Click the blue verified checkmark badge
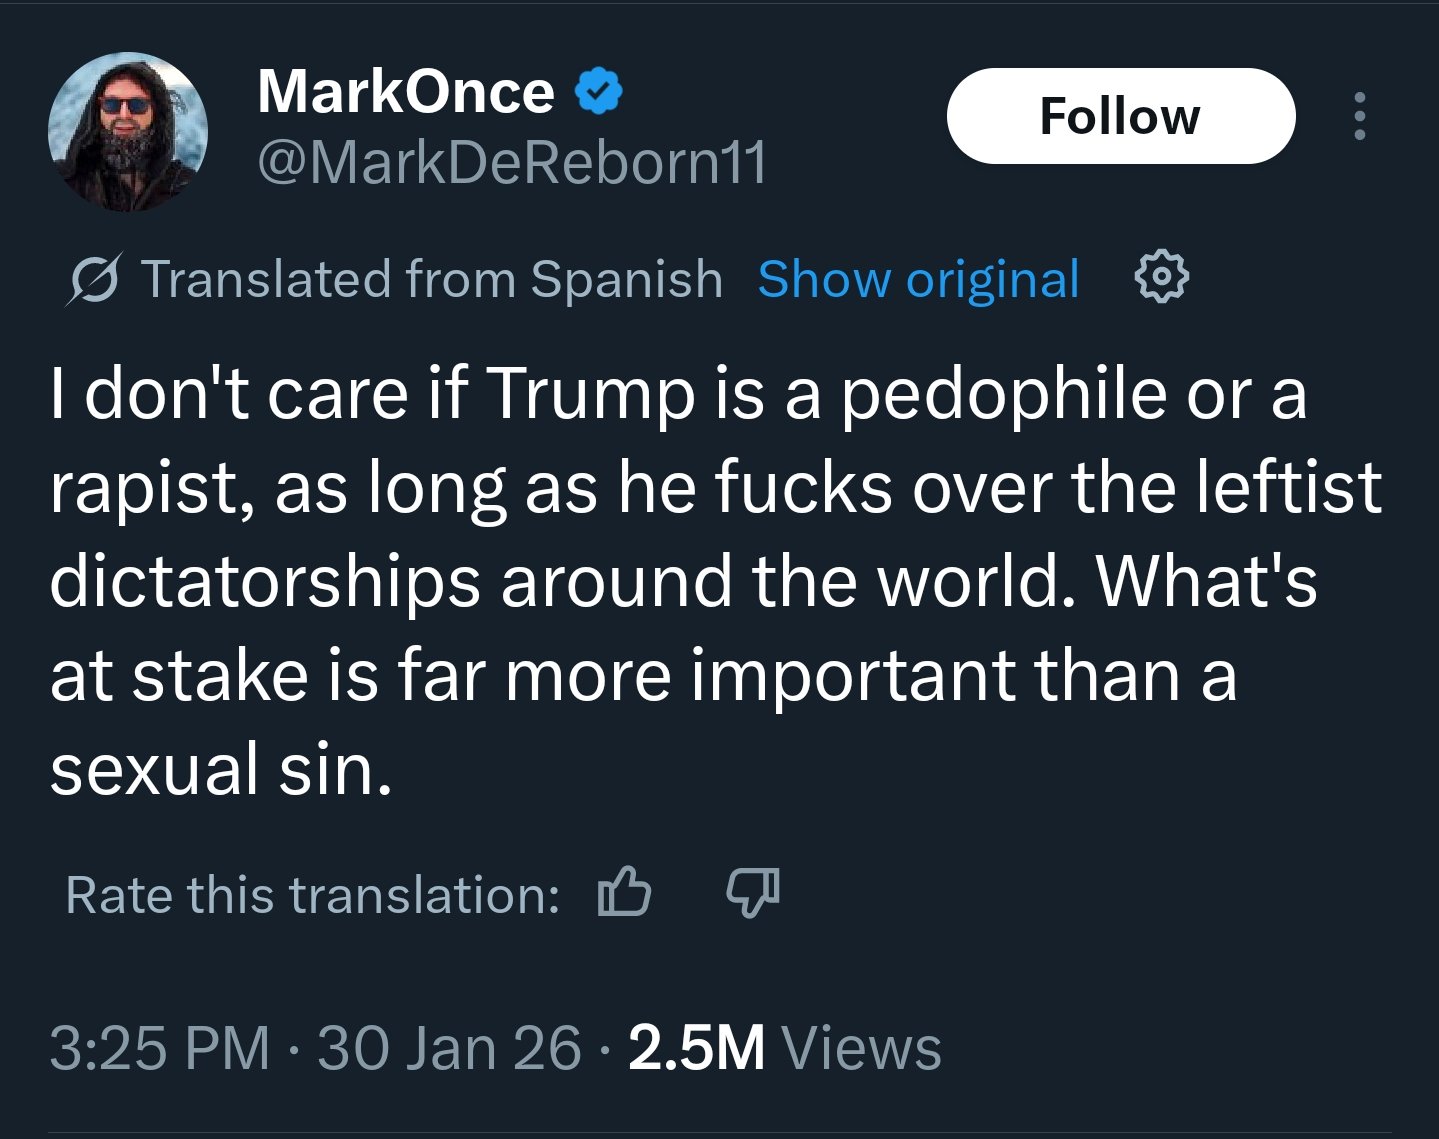Screen dimensions: 1439x1139 [599, 92]
